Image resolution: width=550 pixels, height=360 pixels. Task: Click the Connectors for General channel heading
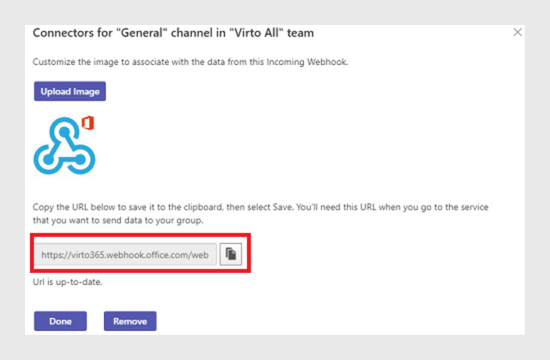pyautogui.click(x=173, y=33)
